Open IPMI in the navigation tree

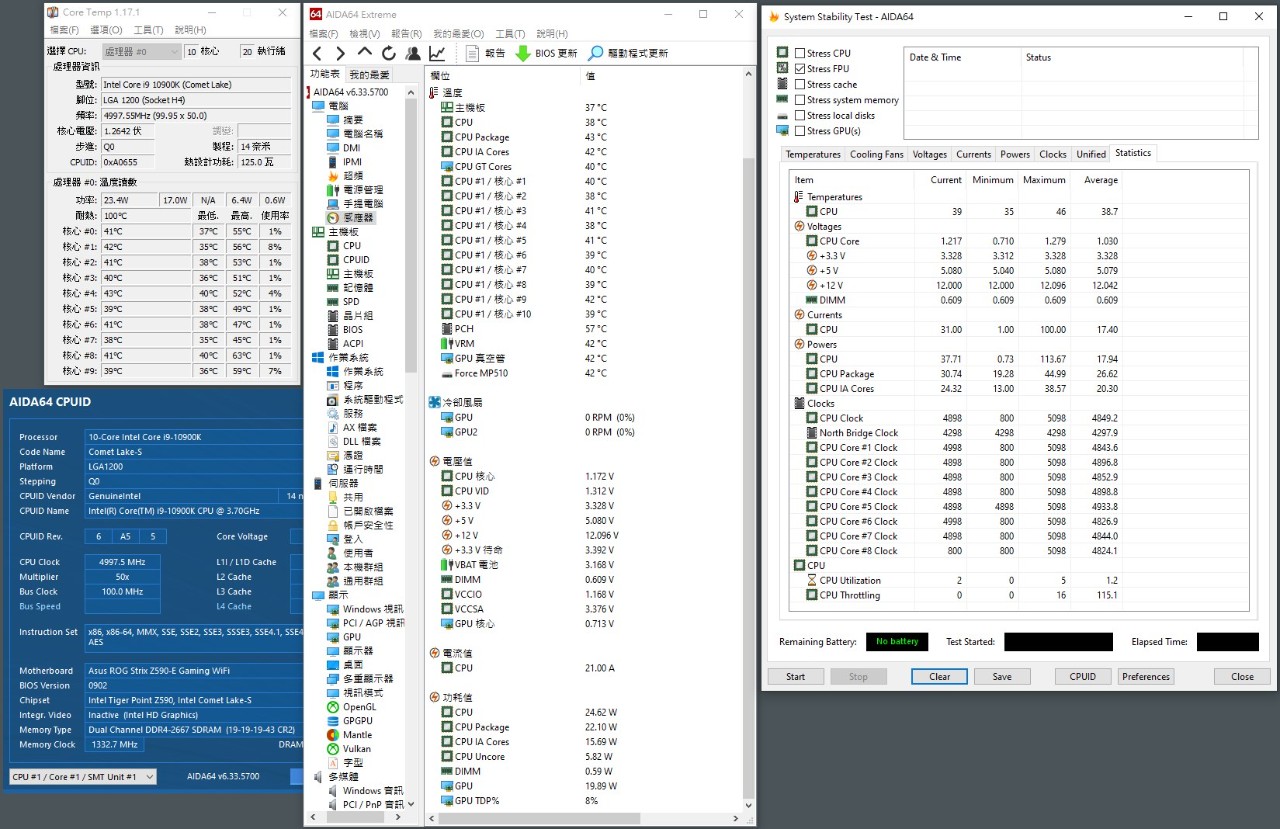(352, 161)
